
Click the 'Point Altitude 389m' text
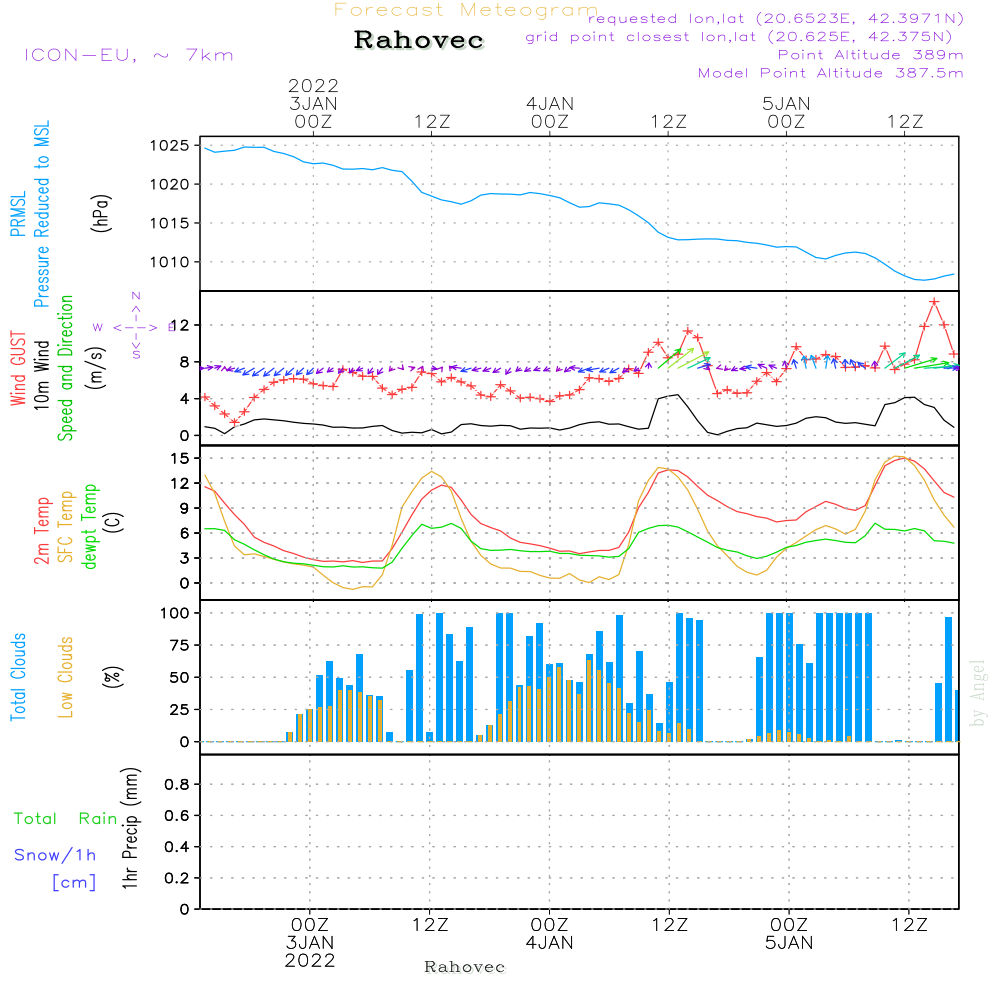coord(871,55)
